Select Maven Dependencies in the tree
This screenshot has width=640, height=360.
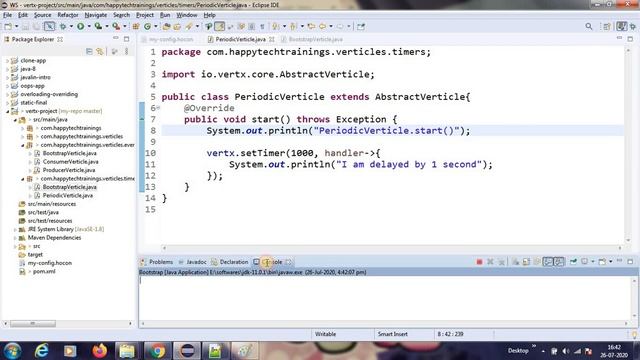54,238
